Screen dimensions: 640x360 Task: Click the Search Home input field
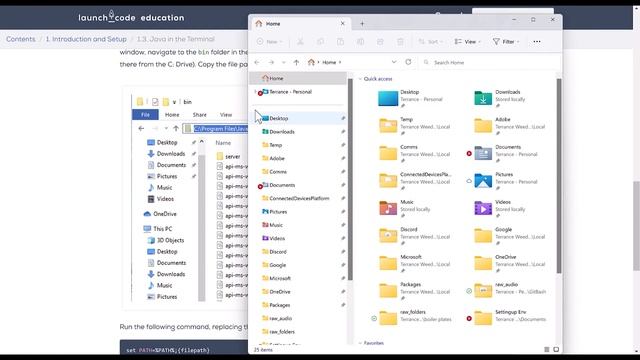coord(490,62)
